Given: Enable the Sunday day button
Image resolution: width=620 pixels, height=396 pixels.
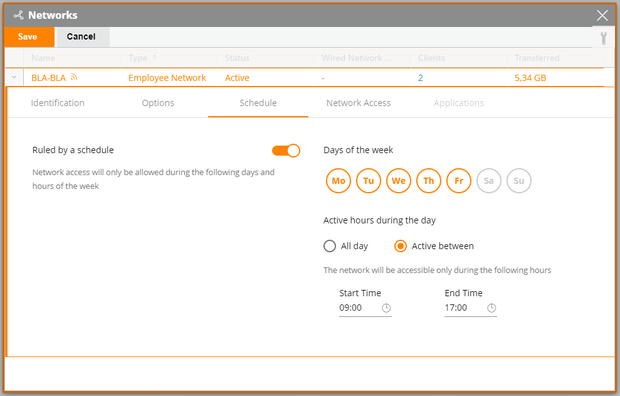Looking at the screenshot, I should pyautogui.click(x=519, y=181).
